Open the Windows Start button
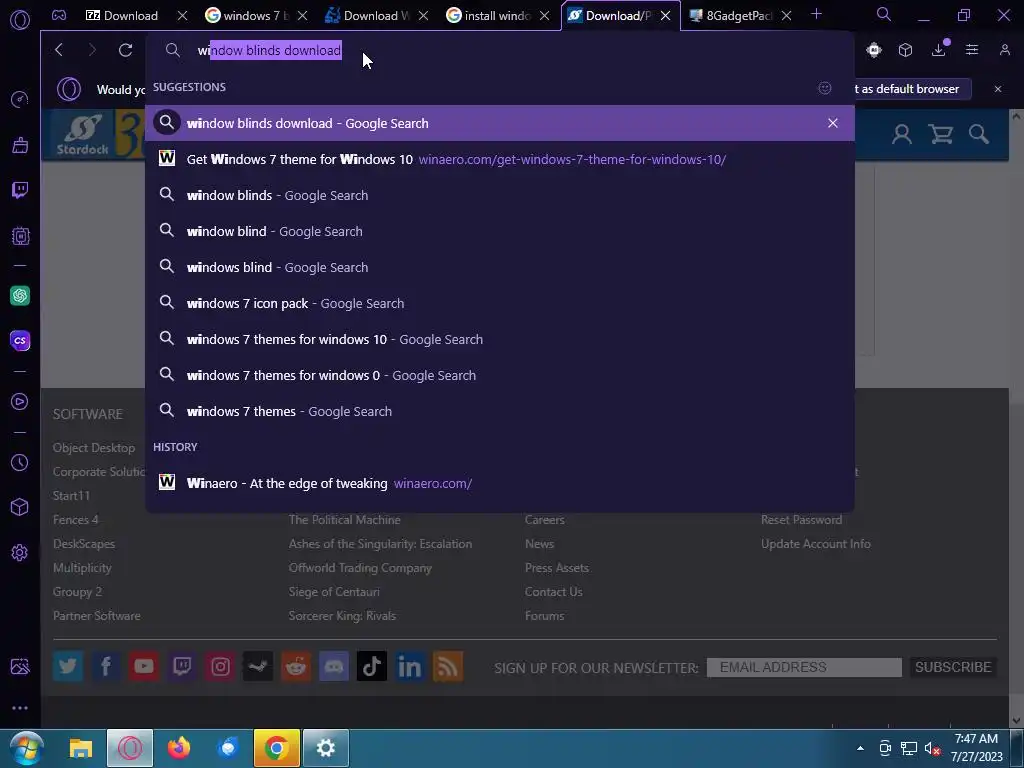1024x768 pixels. [27, 748]
